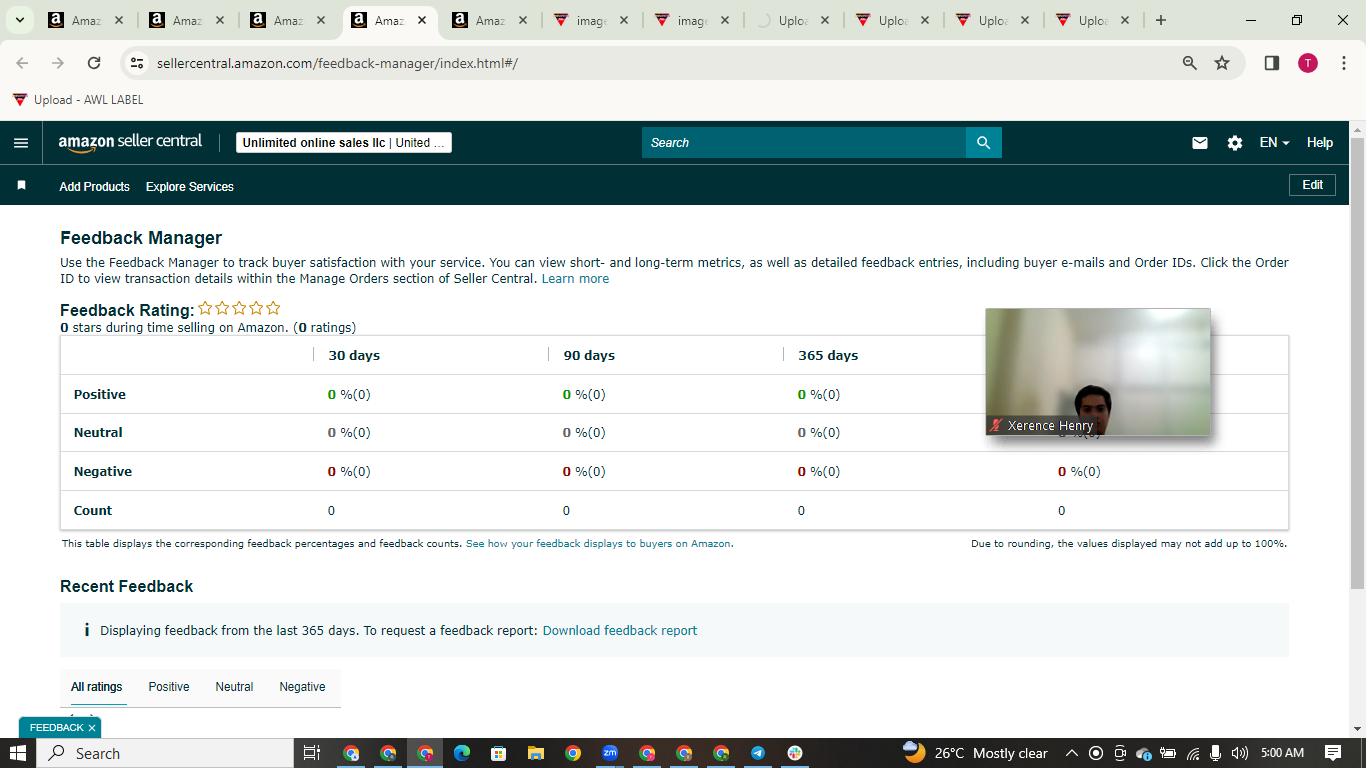Screen dimensions: 1366x768
Task: Click the '90 days' column header
Action: coord(589,355)
